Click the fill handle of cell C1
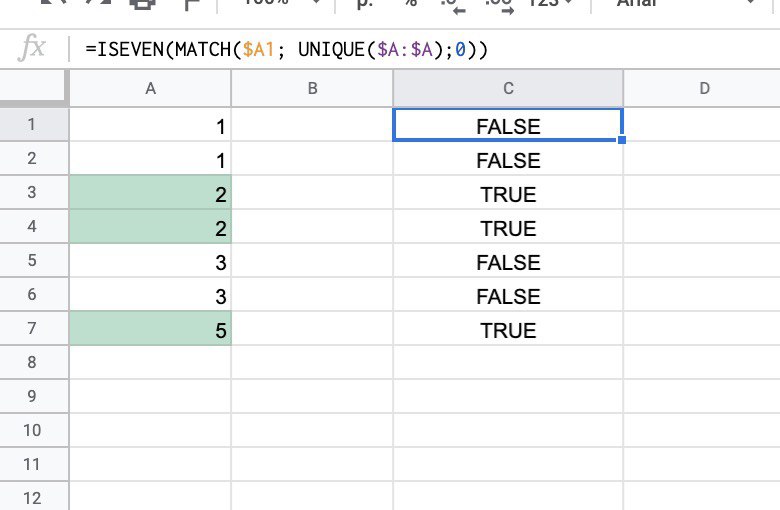Image resolution: width=780 pixels, height=510 pixels. click(x=622, y=141)
